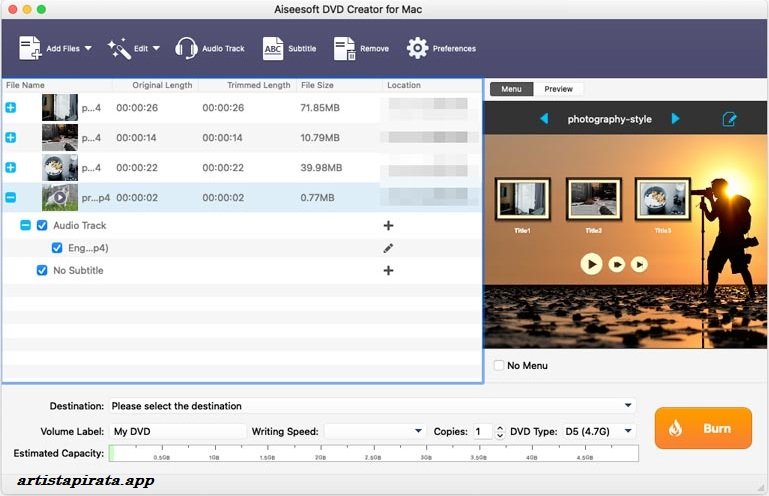This screenshot has height=496, width=769.
Task: Click the Copies number field
Action: 483,431
